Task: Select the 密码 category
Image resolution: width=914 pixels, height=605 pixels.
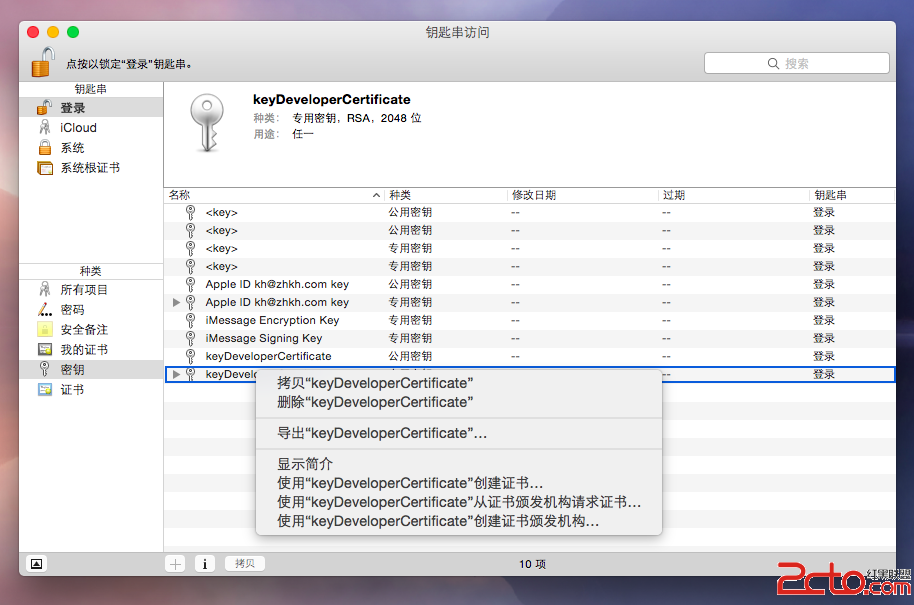Action: (72, 310)
